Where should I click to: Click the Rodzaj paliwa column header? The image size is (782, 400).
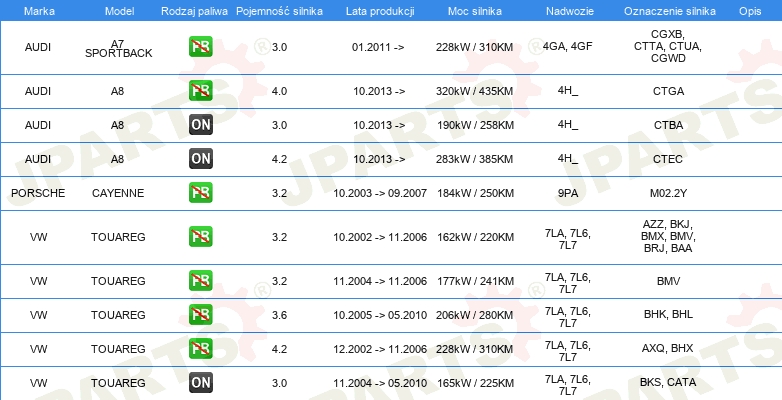195,11
